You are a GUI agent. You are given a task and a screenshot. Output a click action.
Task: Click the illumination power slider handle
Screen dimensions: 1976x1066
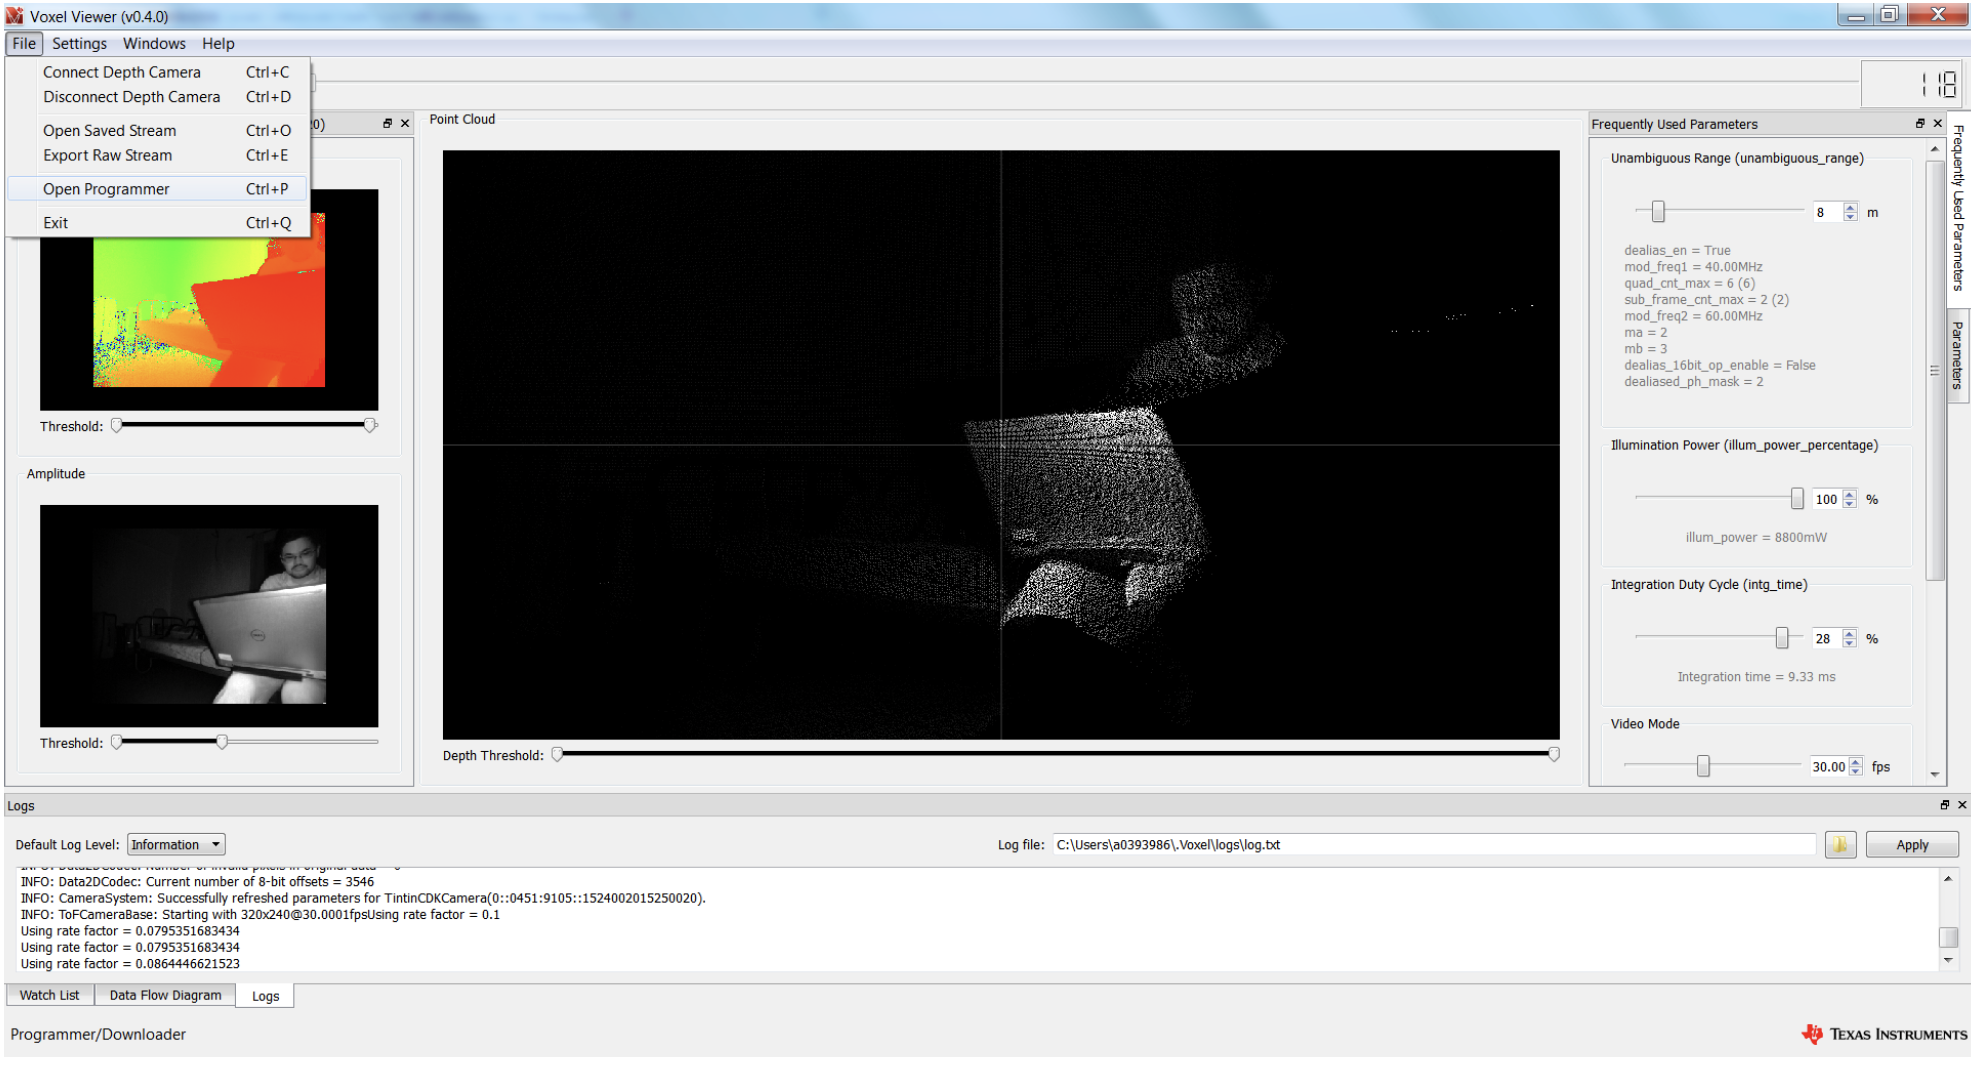1797,498
